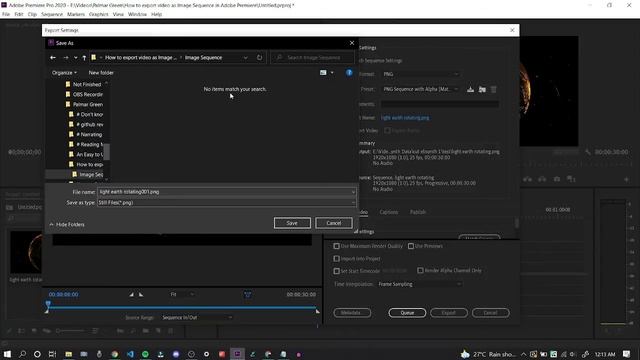This screenshot has width=640, height=360.
Task: Click the Metadata button
Action: coord(352,313)
